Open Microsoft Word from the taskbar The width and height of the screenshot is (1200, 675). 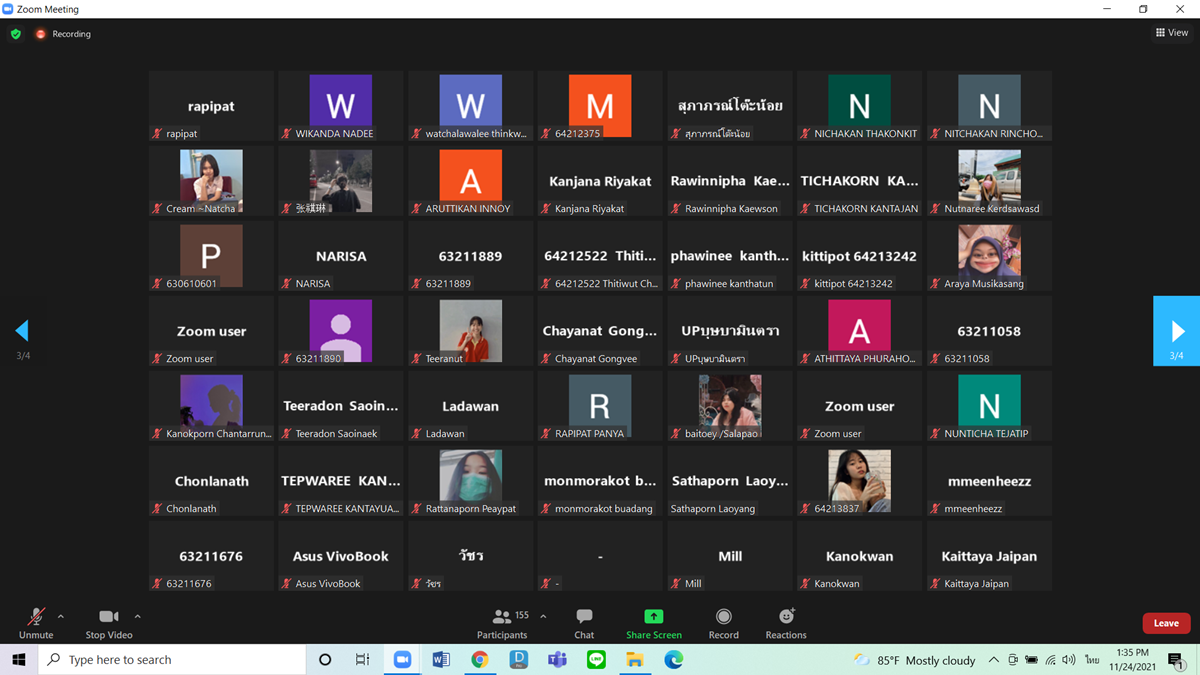pos(441,660)
